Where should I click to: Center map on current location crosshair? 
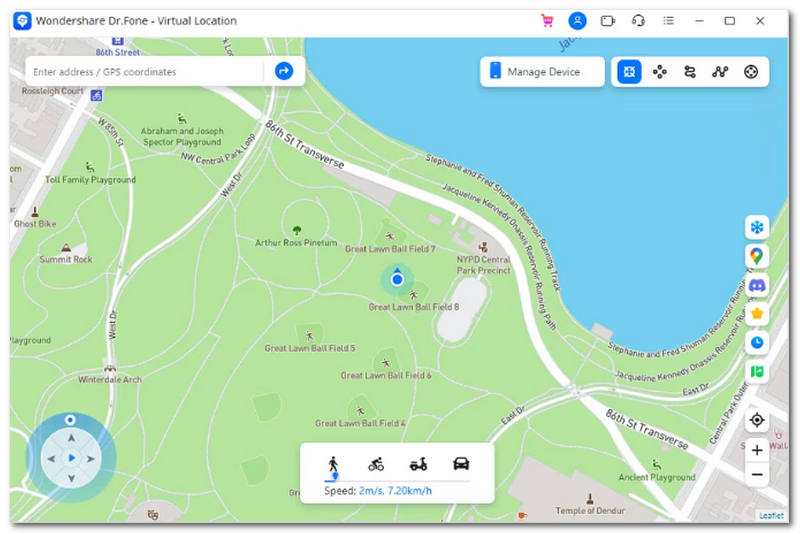(x=757, y=420)
